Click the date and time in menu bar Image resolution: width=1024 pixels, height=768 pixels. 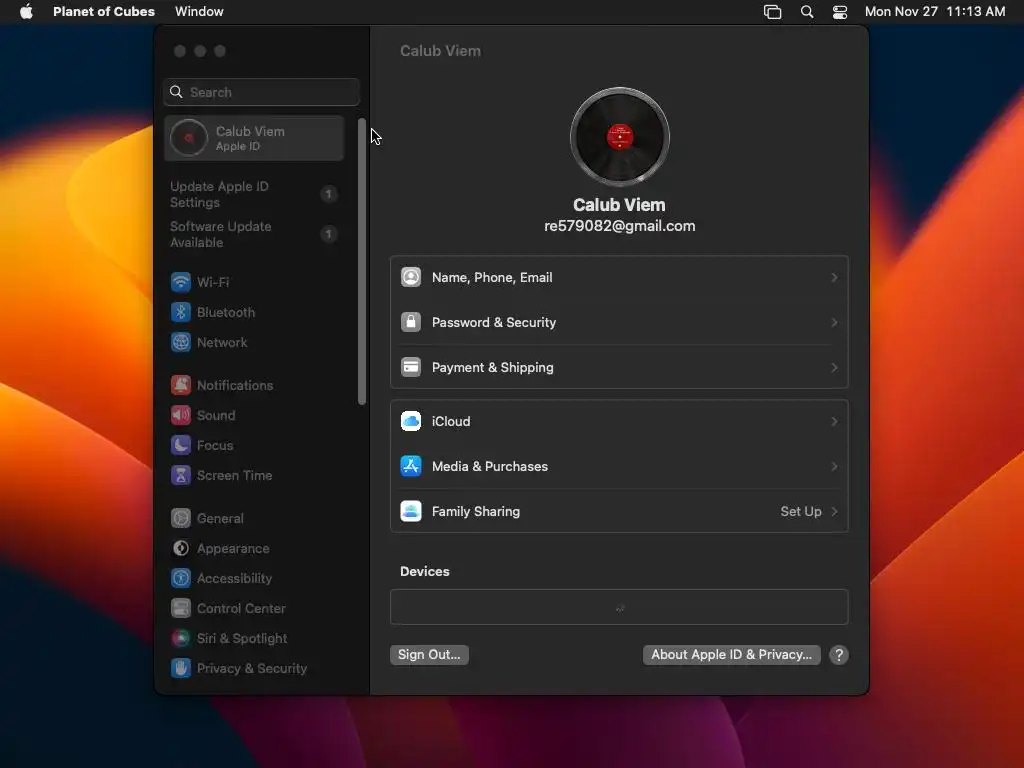pos(935,12)
